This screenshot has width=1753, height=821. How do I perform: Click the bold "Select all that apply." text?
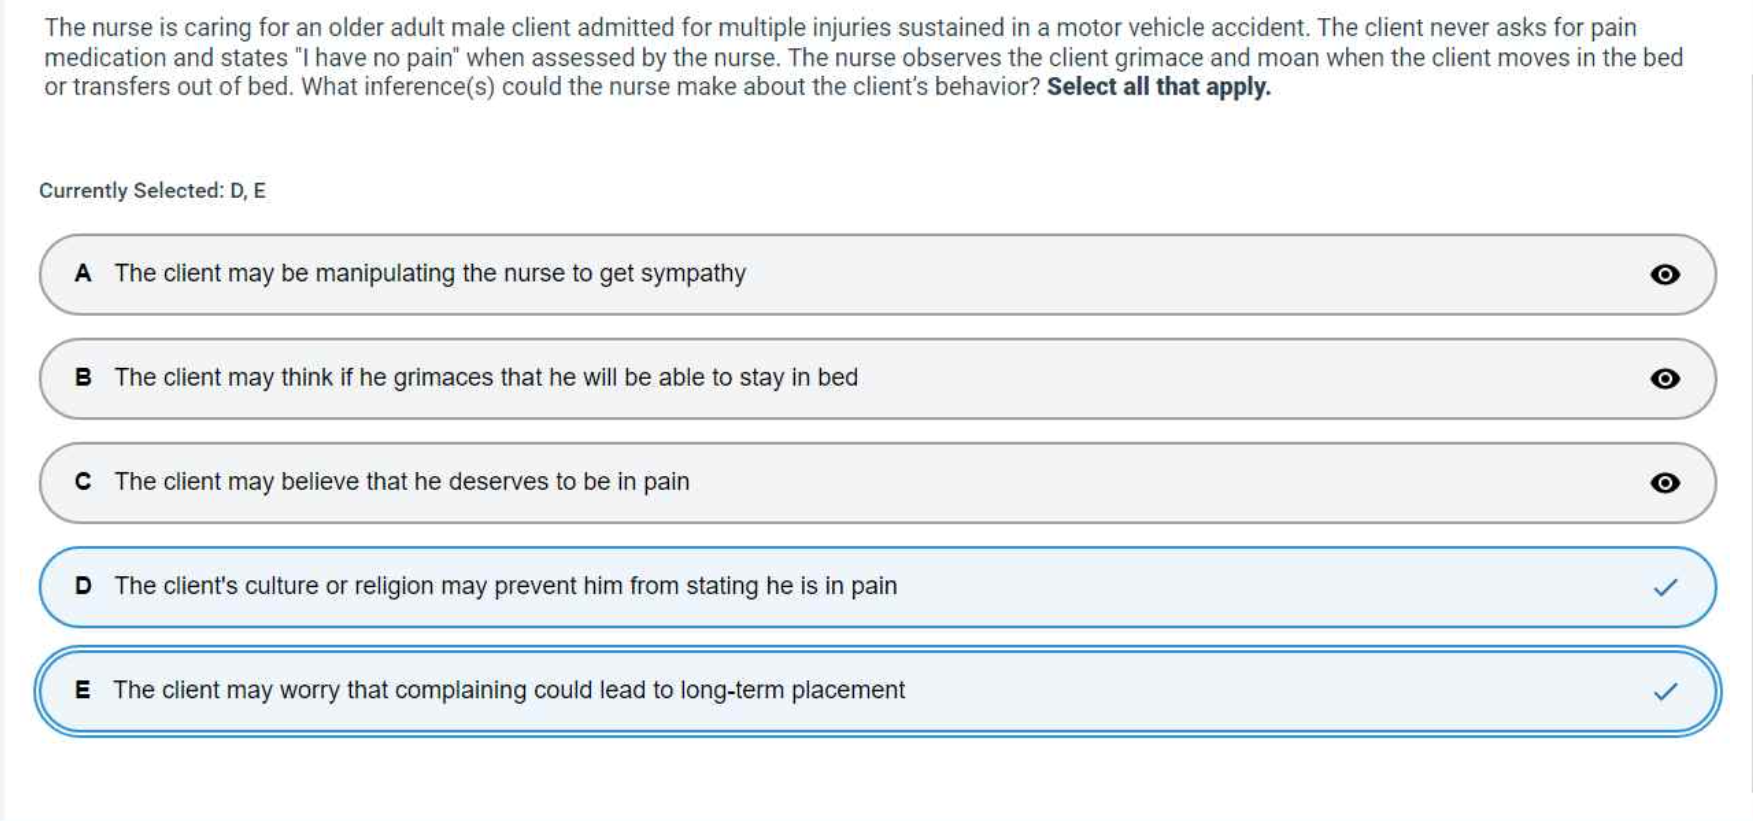(1158, 87)
